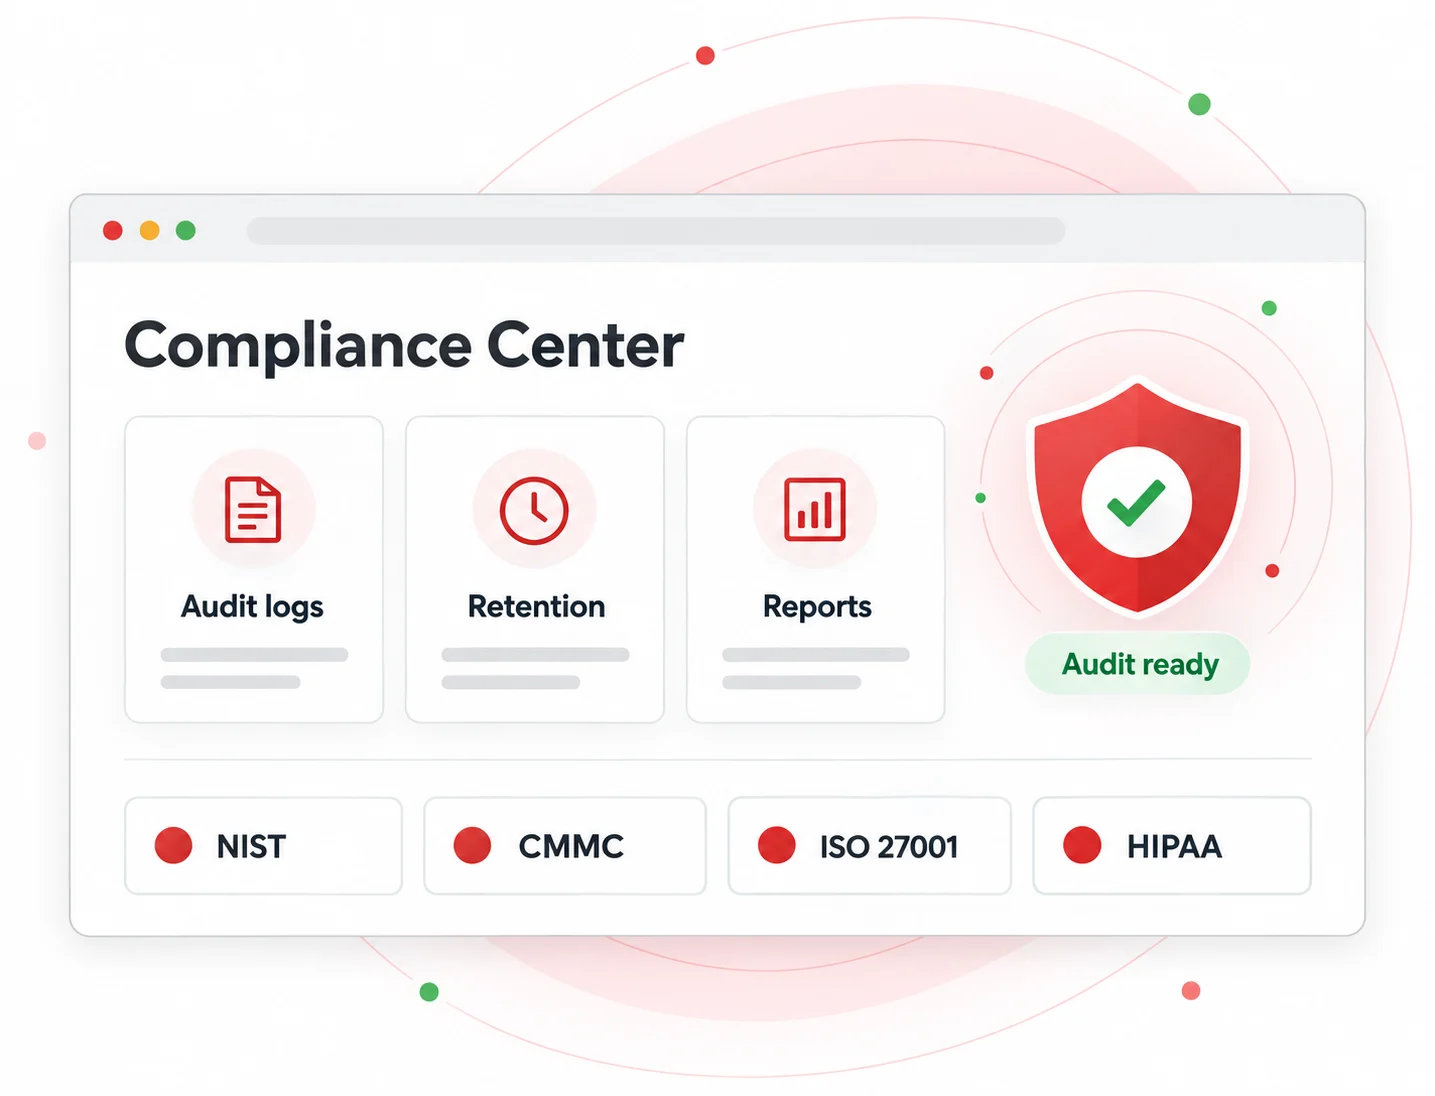Screen dimensions: 1435x1096
Task: Click the red dot beside ISO 27001
Action: (x=776, y=845)
